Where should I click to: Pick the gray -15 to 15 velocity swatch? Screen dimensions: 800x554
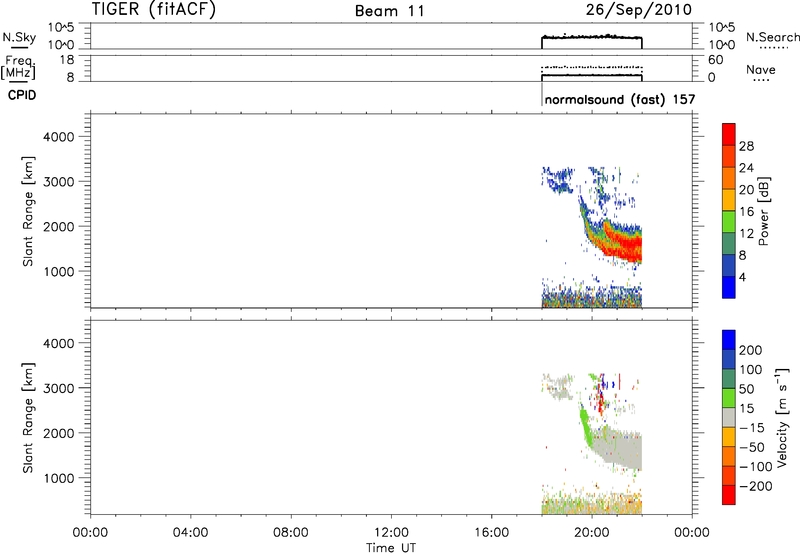[729, 417]
